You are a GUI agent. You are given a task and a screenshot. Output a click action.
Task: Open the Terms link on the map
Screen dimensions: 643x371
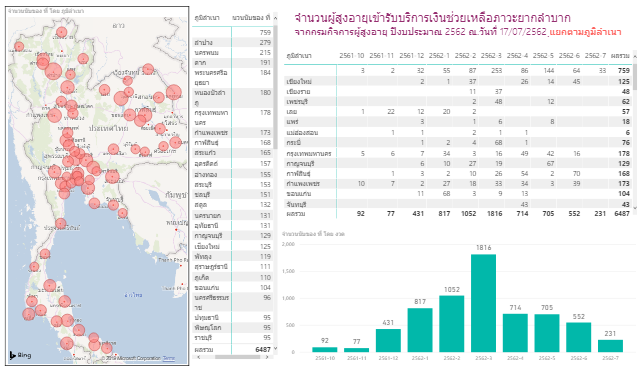[x=169, y=358]
